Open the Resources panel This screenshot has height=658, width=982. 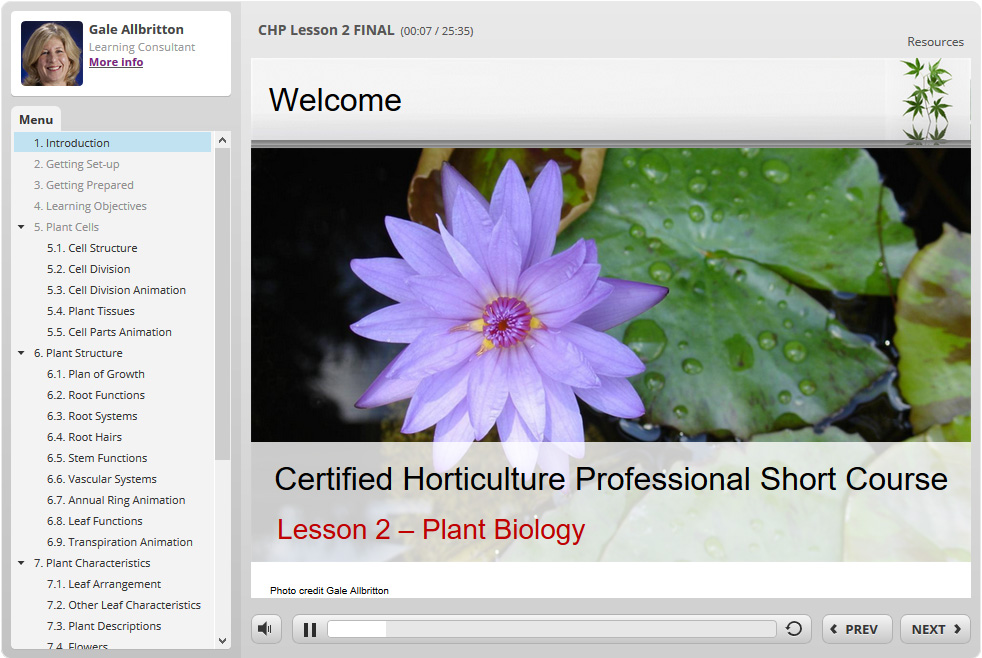tap(935, 41)
